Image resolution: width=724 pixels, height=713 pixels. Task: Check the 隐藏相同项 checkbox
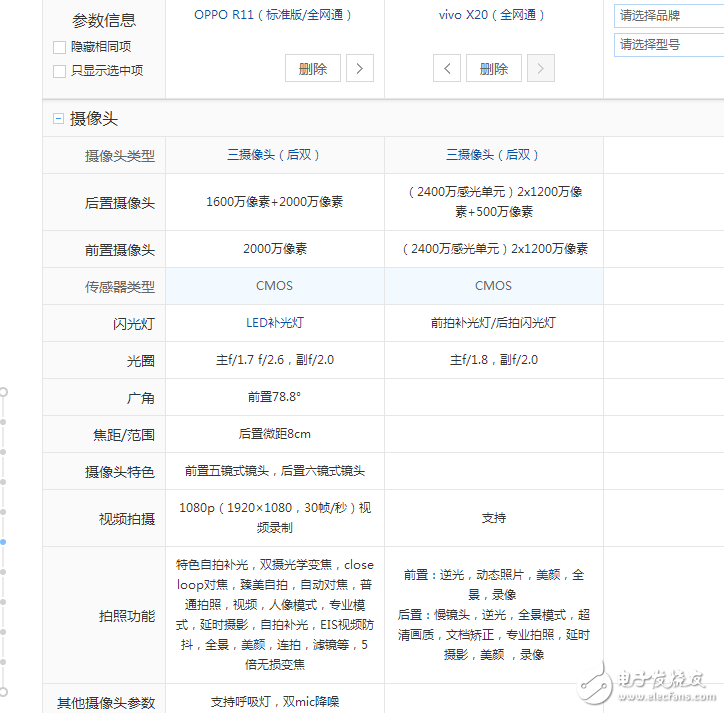pos(60,47)
